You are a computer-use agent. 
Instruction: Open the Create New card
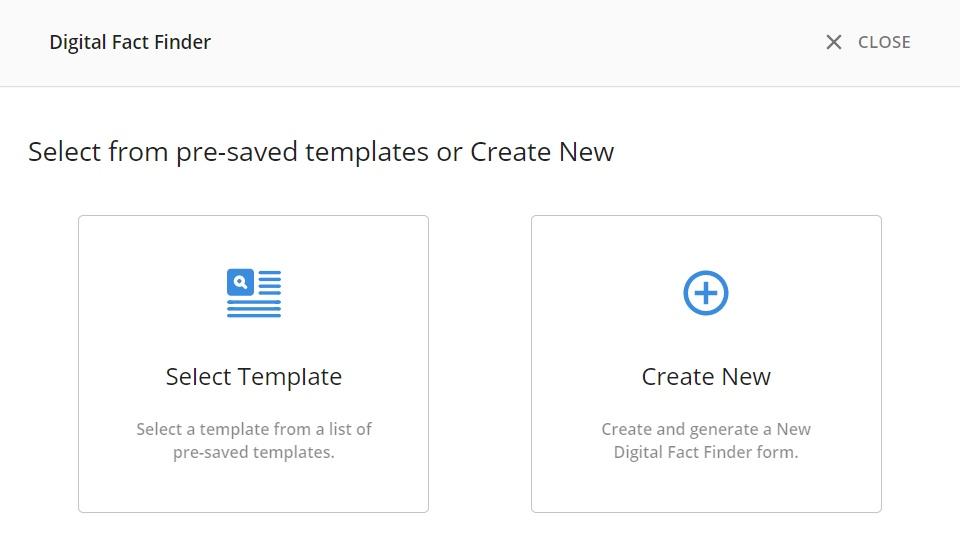pos(706,364)
